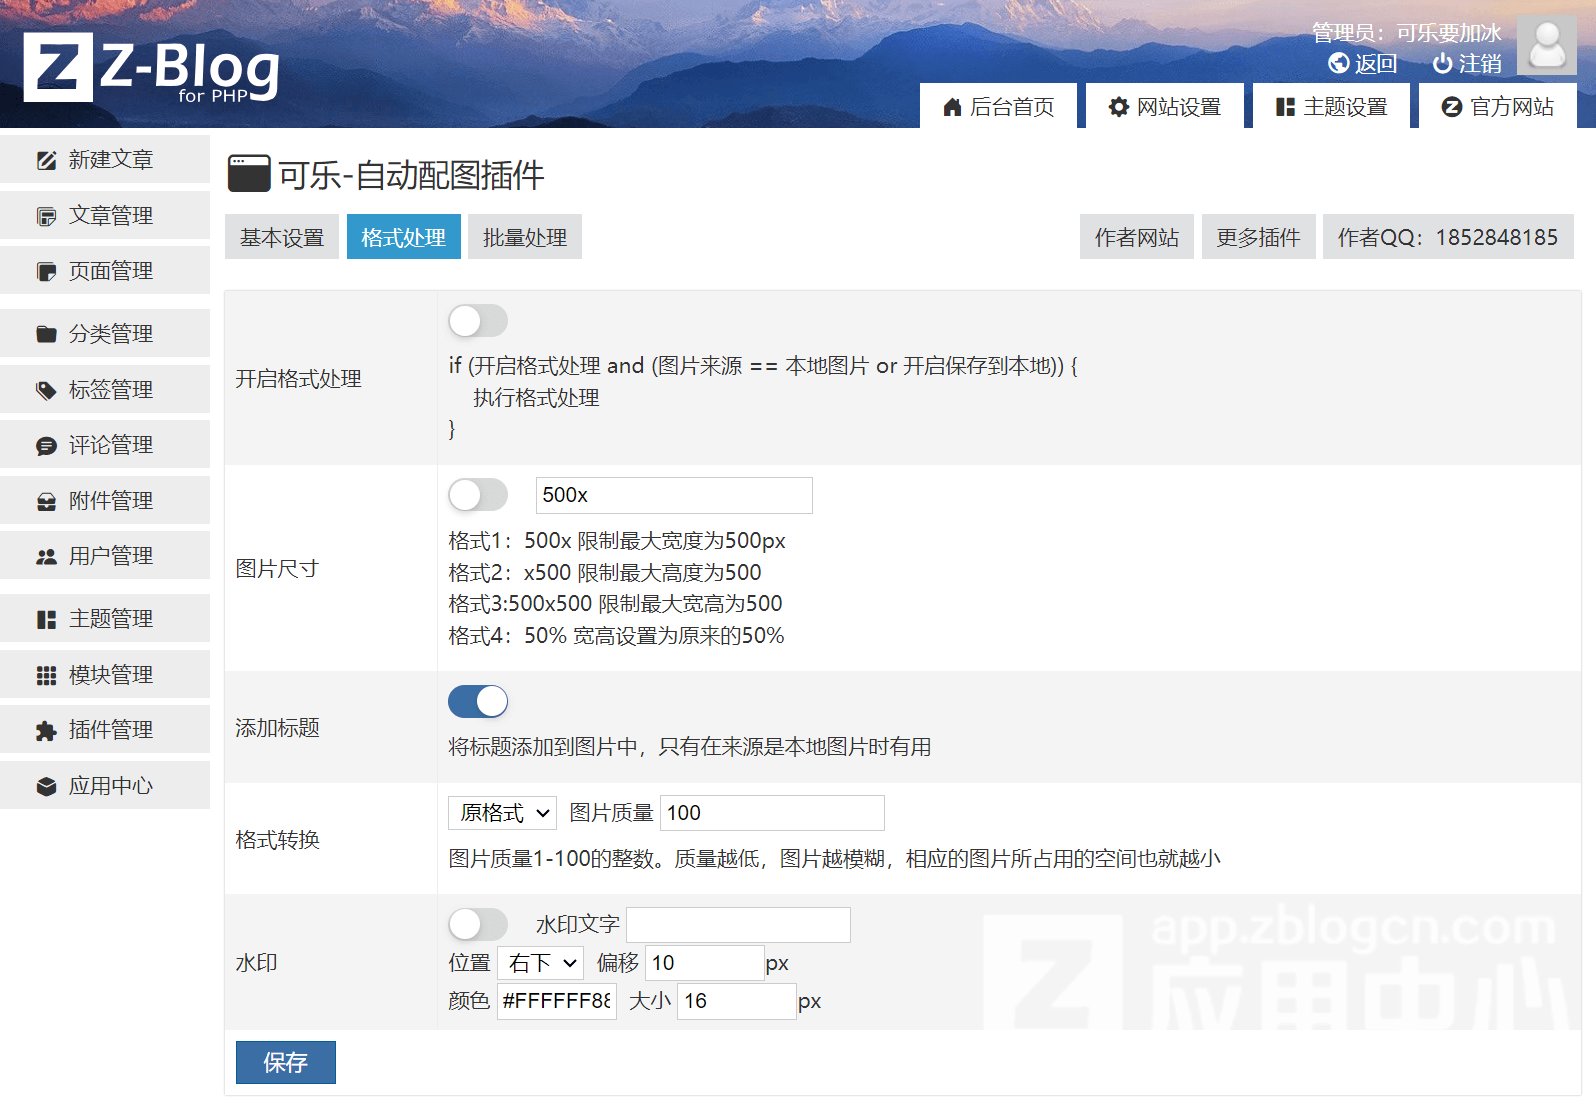Click the 500x image size field

pos(674,495)
